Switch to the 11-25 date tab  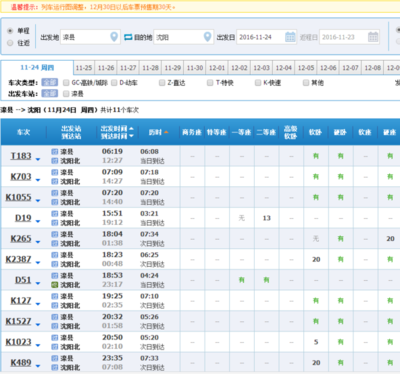point(84,68)
